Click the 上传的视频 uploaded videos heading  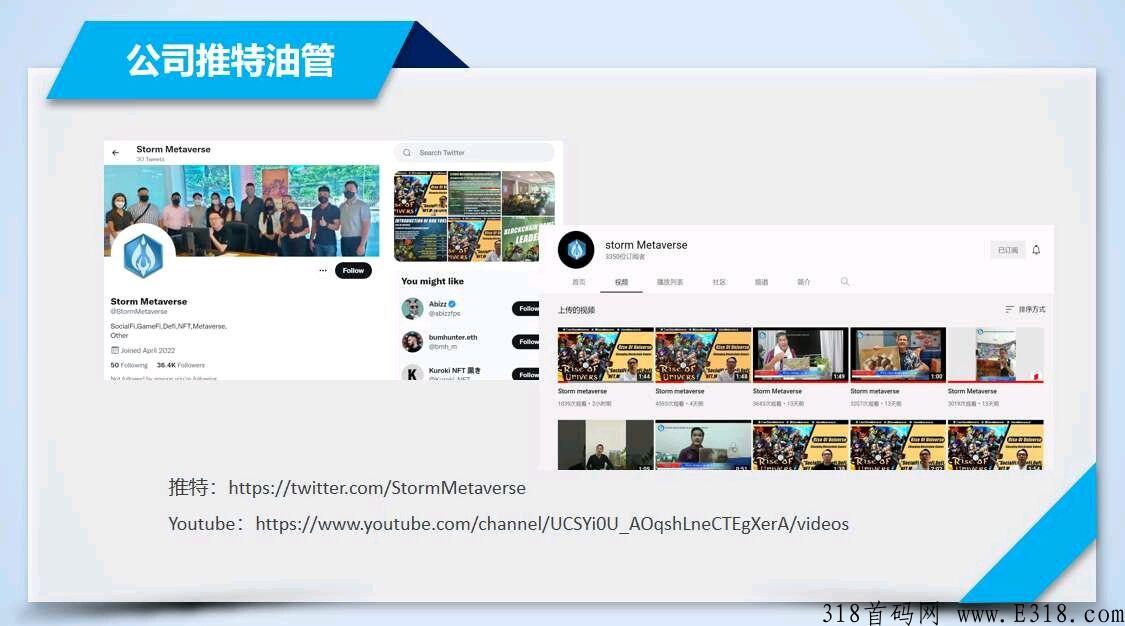tap(576, 310)
